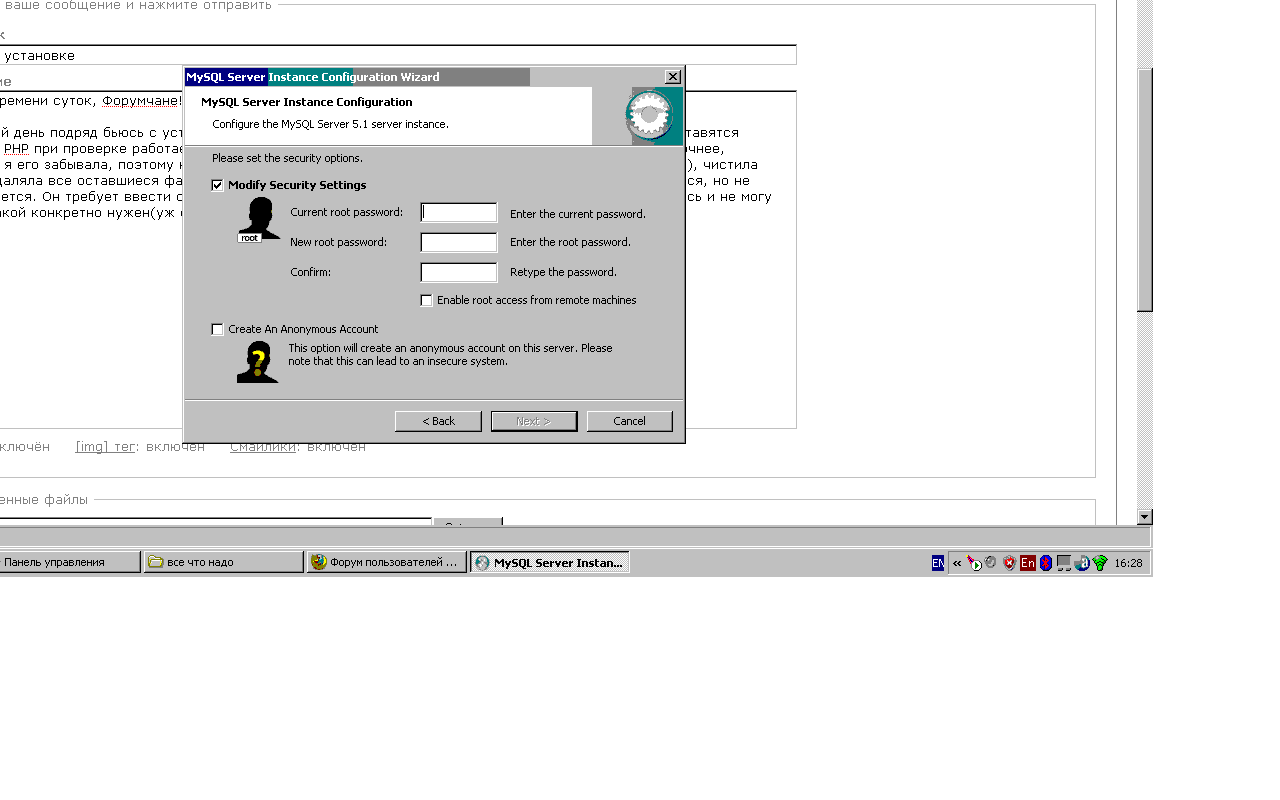The height and width of the screenshot is (800, 1280).
Task: Enable root access from remote machines
Action: (x=427, y=300)
